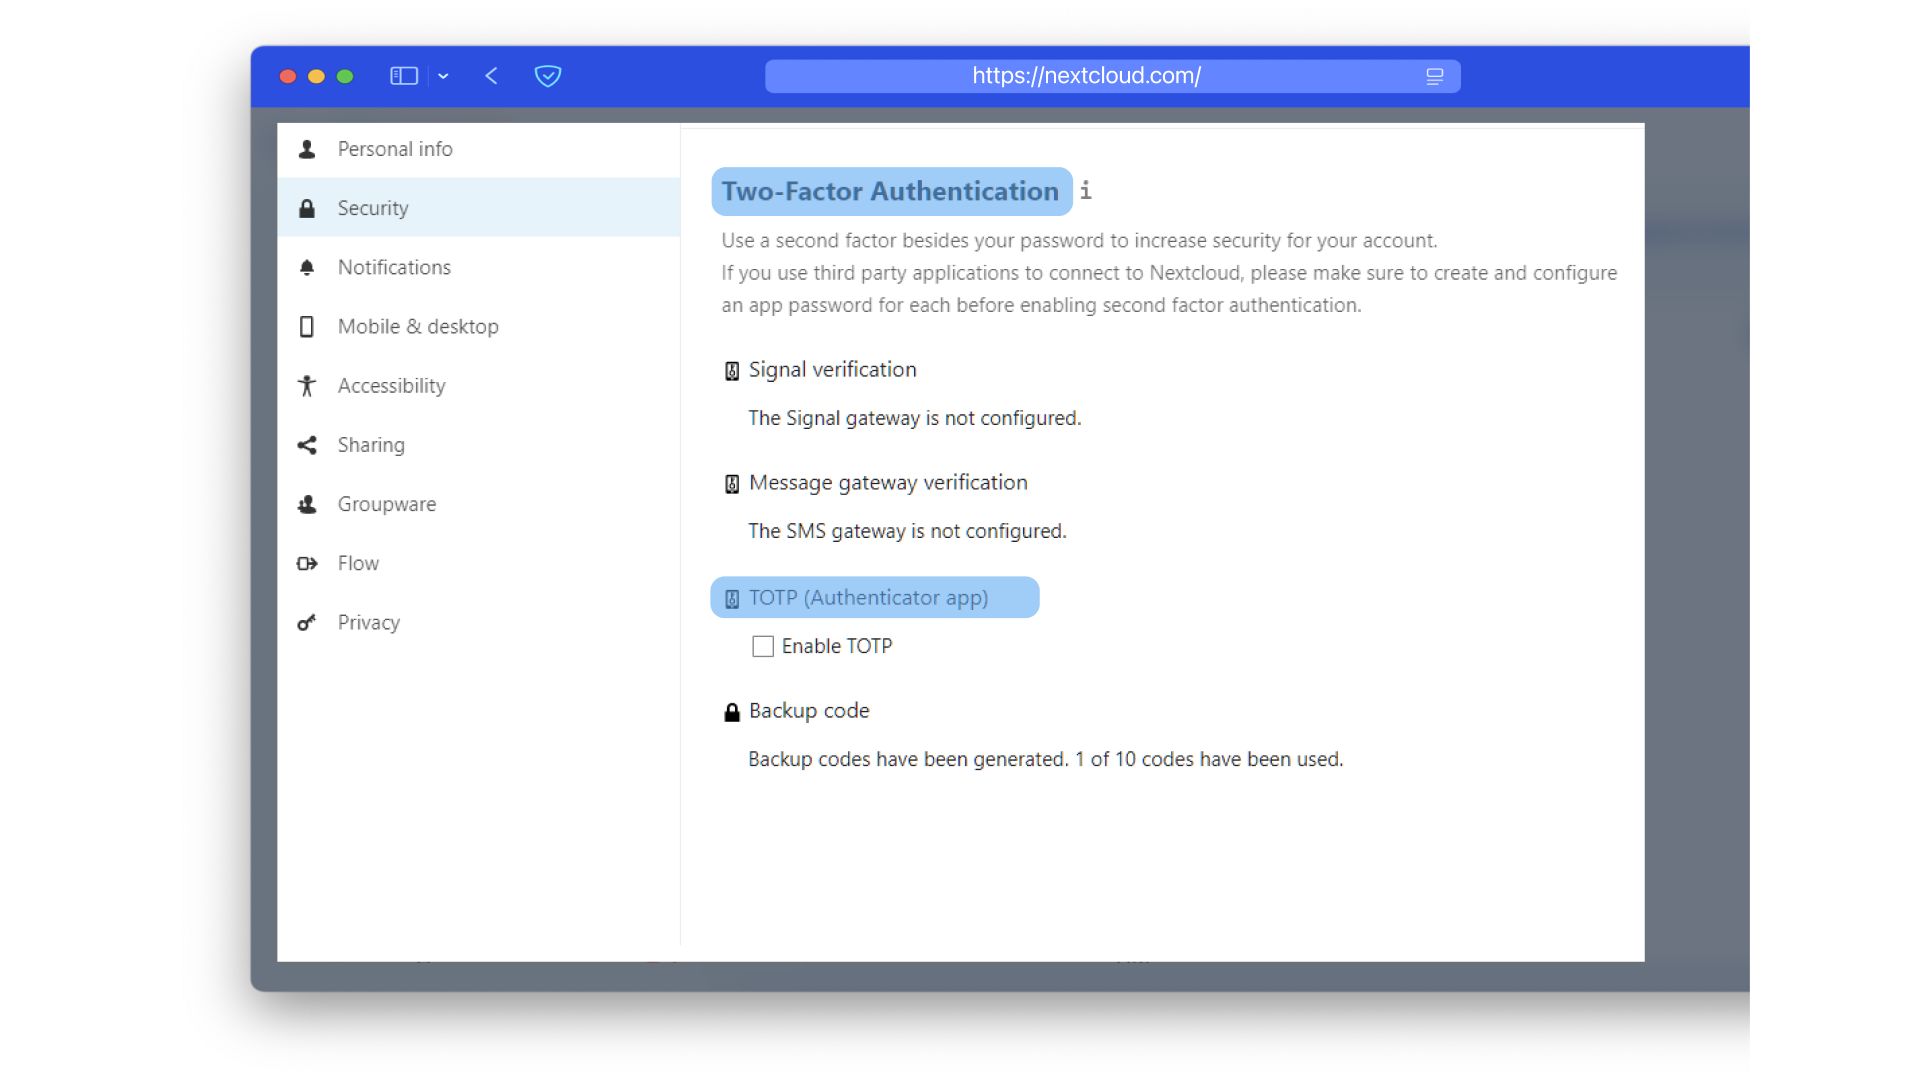Click the Message gateway verification icon
This screenshot has width=1920, height=1080.
732,484
